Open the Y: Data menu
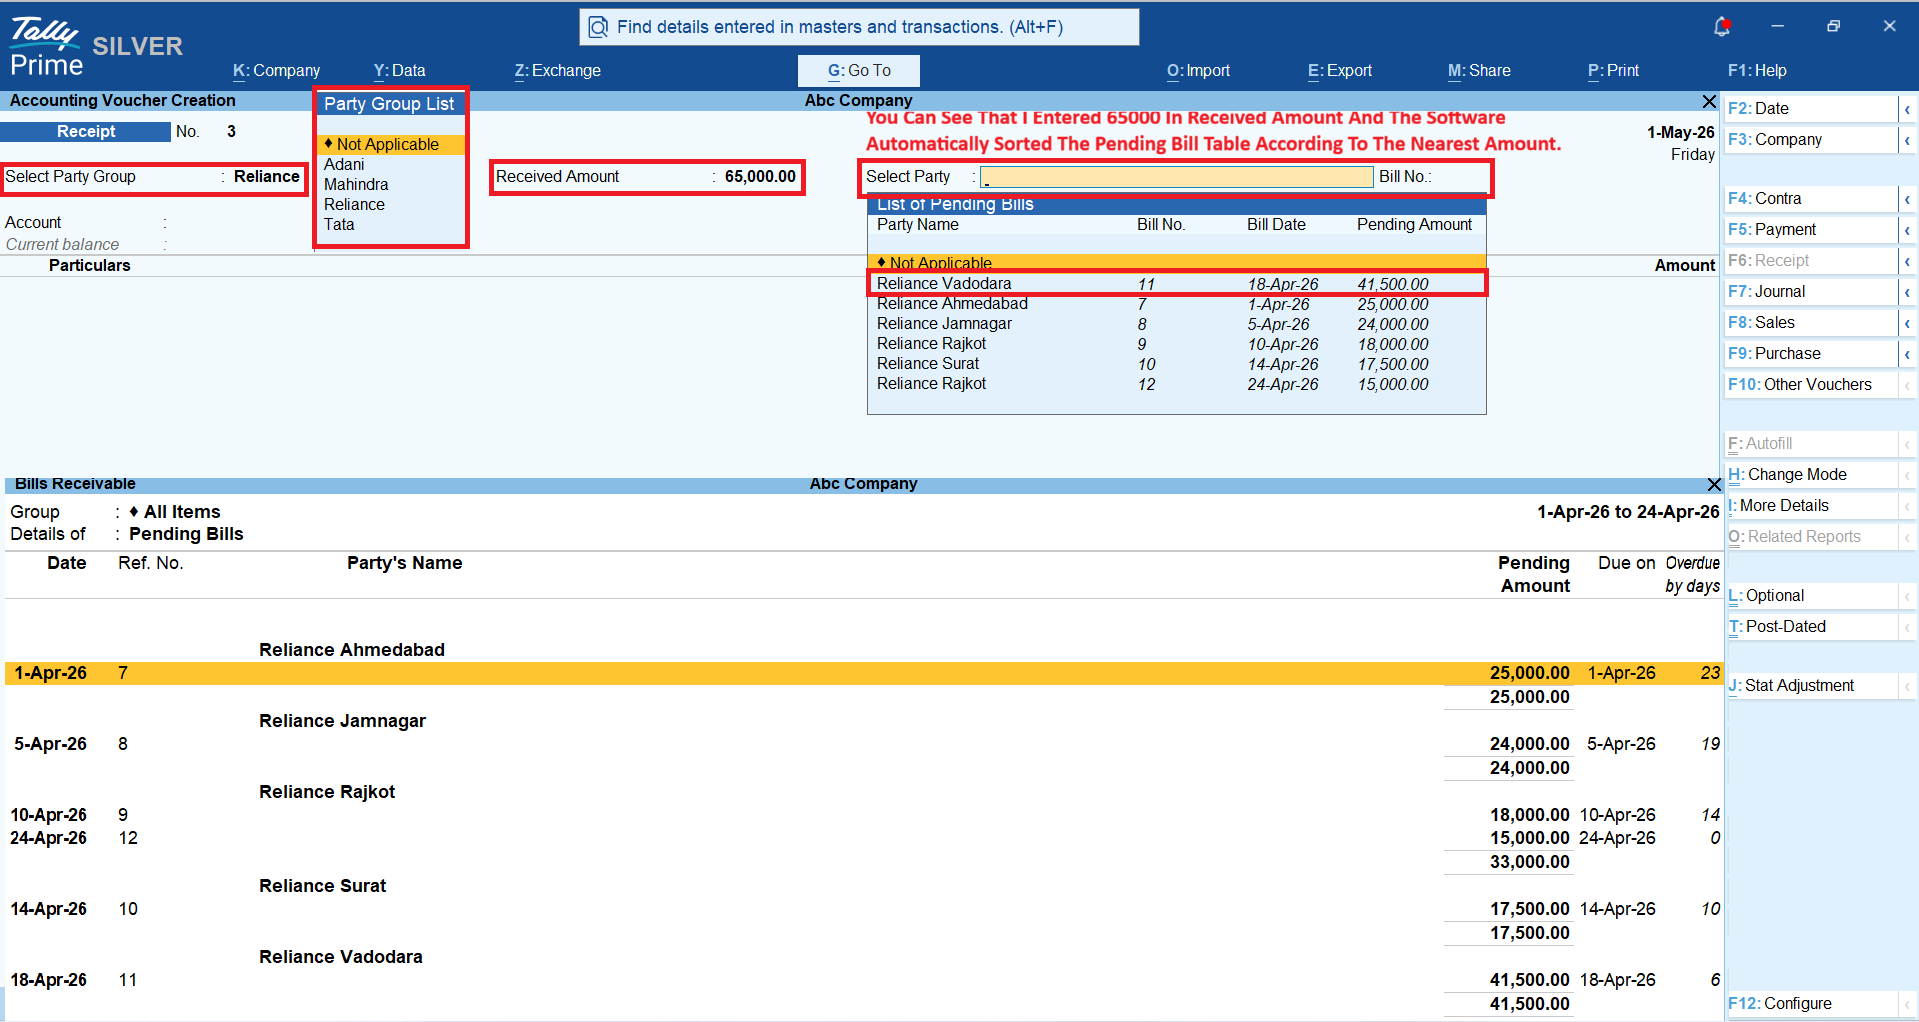Screen dimensions: 1919x1022 (399, 71)
